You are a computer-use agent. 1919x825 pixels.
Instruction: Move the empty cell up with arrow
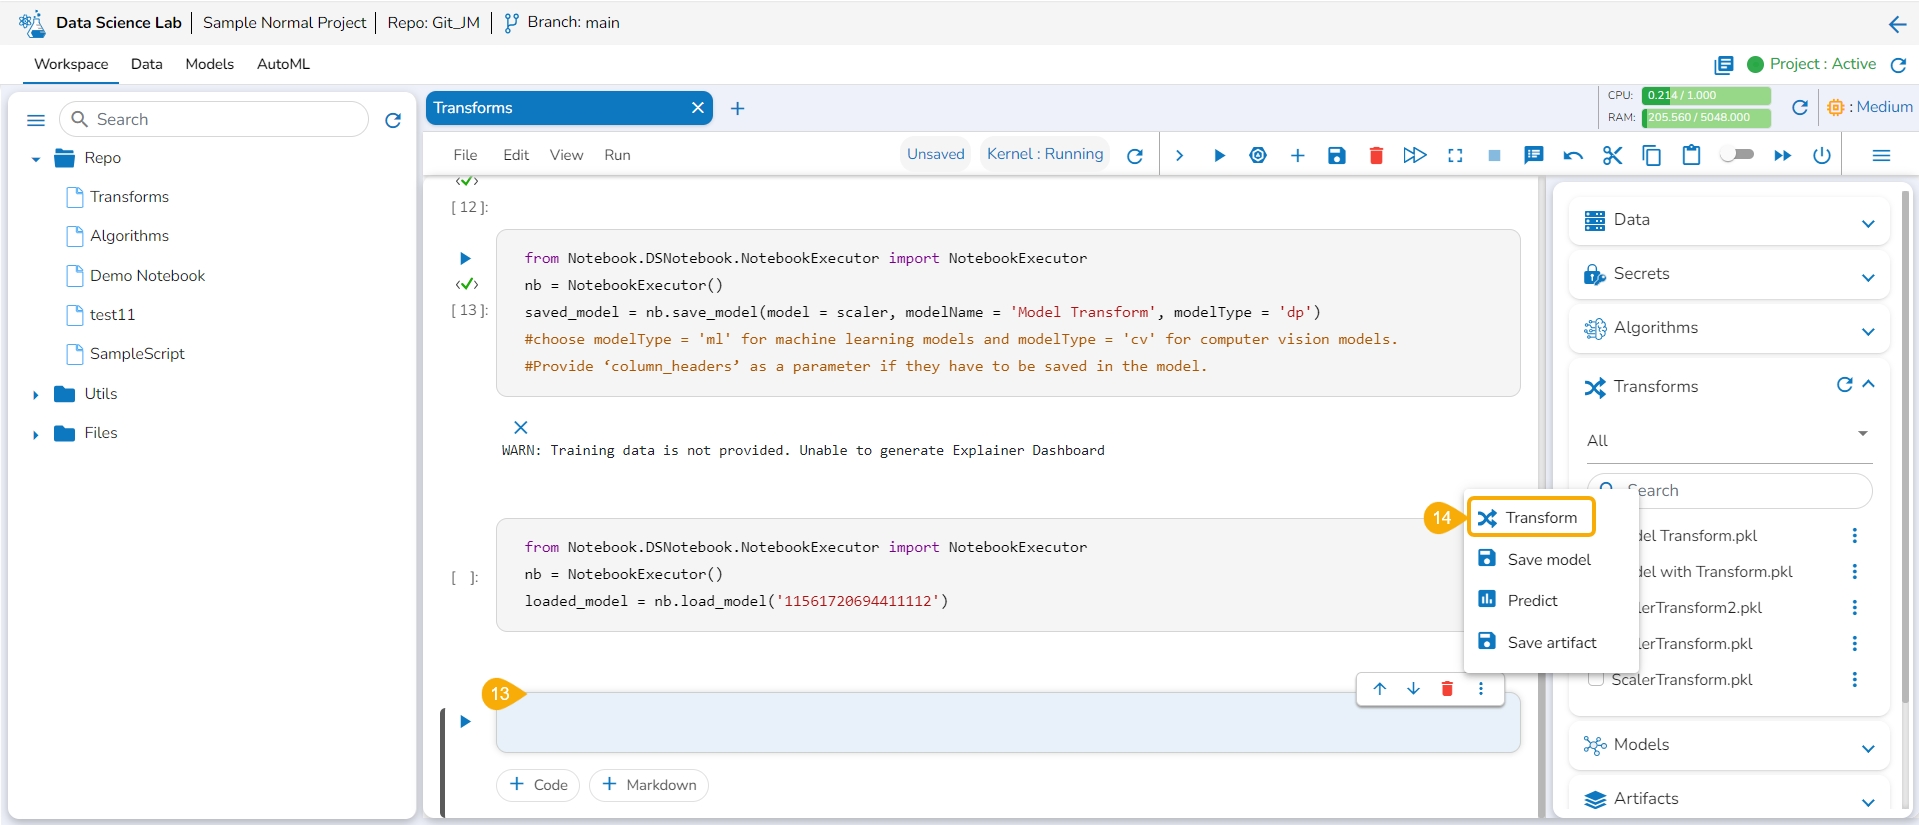[x=1380, y=688]
